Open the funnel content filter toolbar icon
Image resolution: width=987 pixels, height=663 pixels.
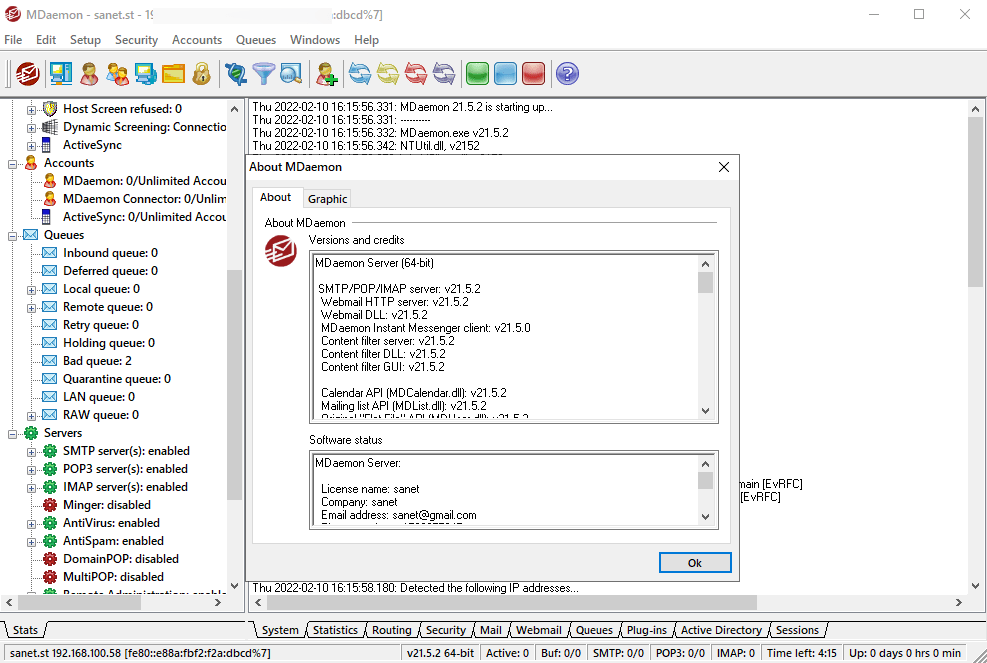(264, 74)
